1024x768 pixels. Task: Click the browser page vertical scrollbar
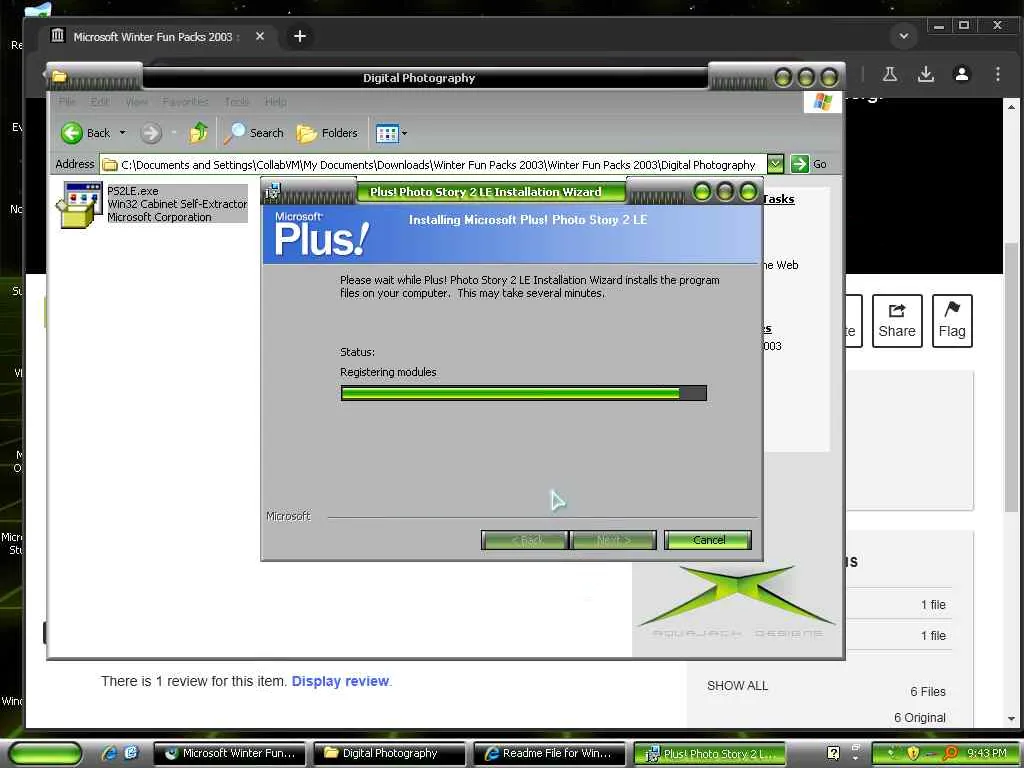(1011, 377)
